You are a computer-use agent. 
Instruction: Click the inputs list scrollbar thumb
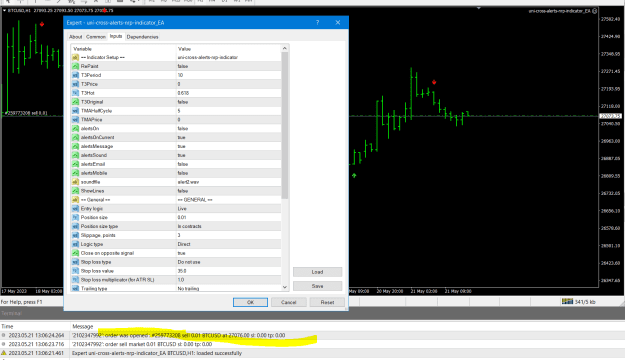click(285, 126)
